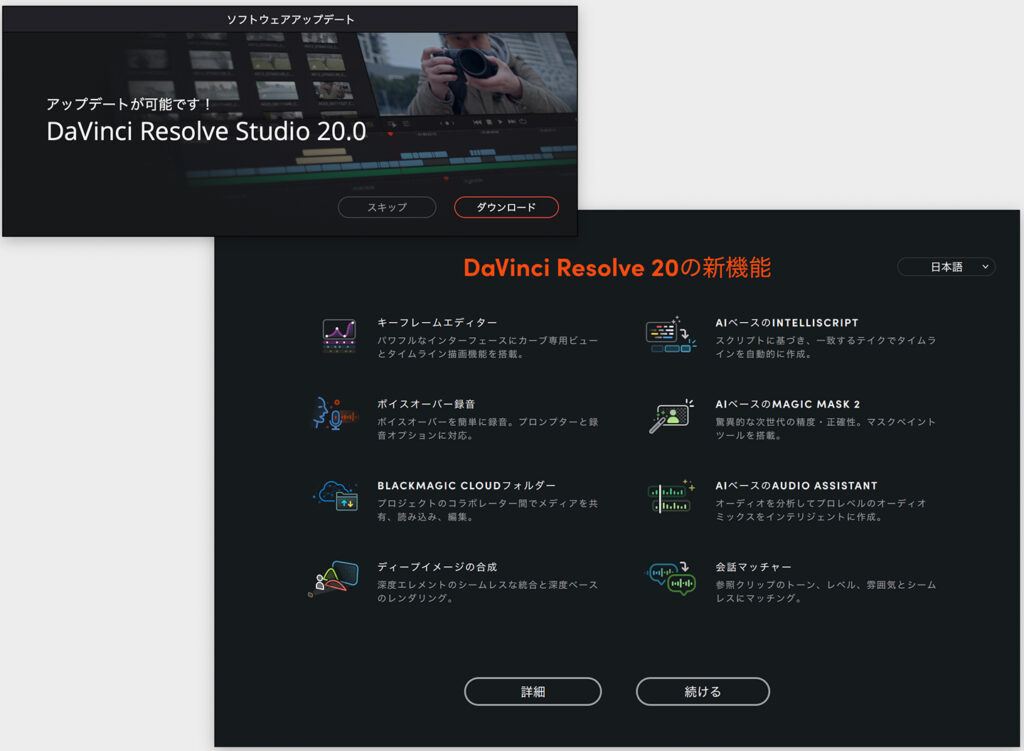This screenshot has height=751, width=1024.
Task: Click the 続ける button
Action: 703,692
